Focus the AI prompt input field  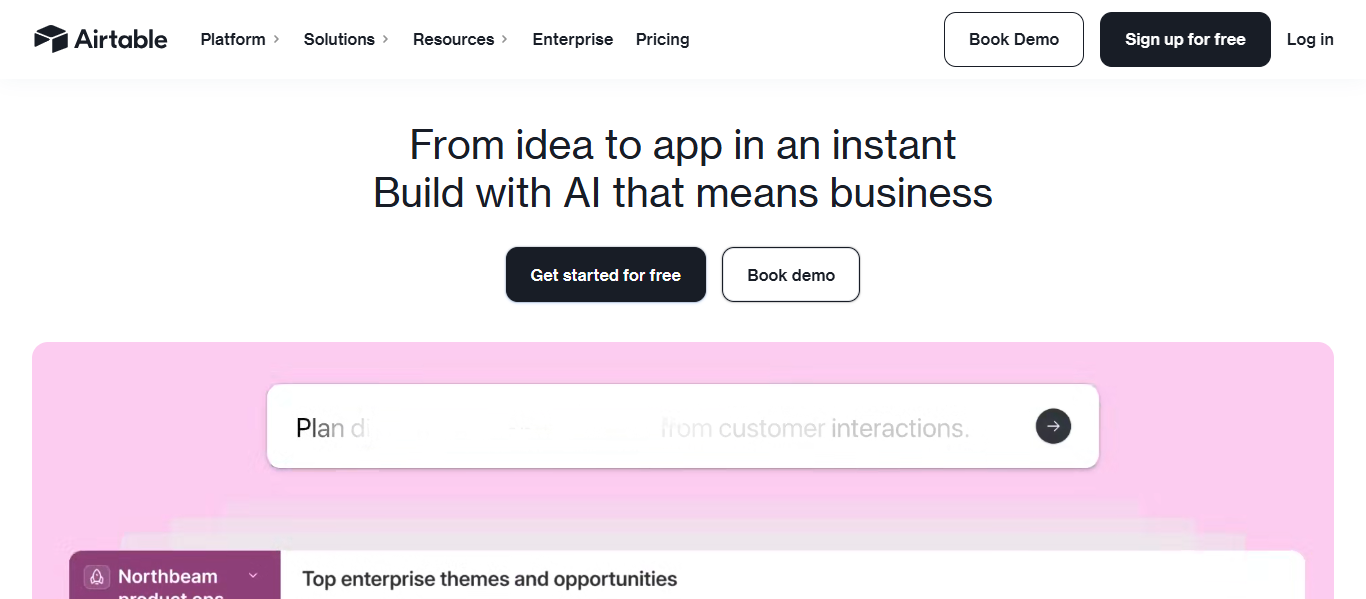point(640,427)
